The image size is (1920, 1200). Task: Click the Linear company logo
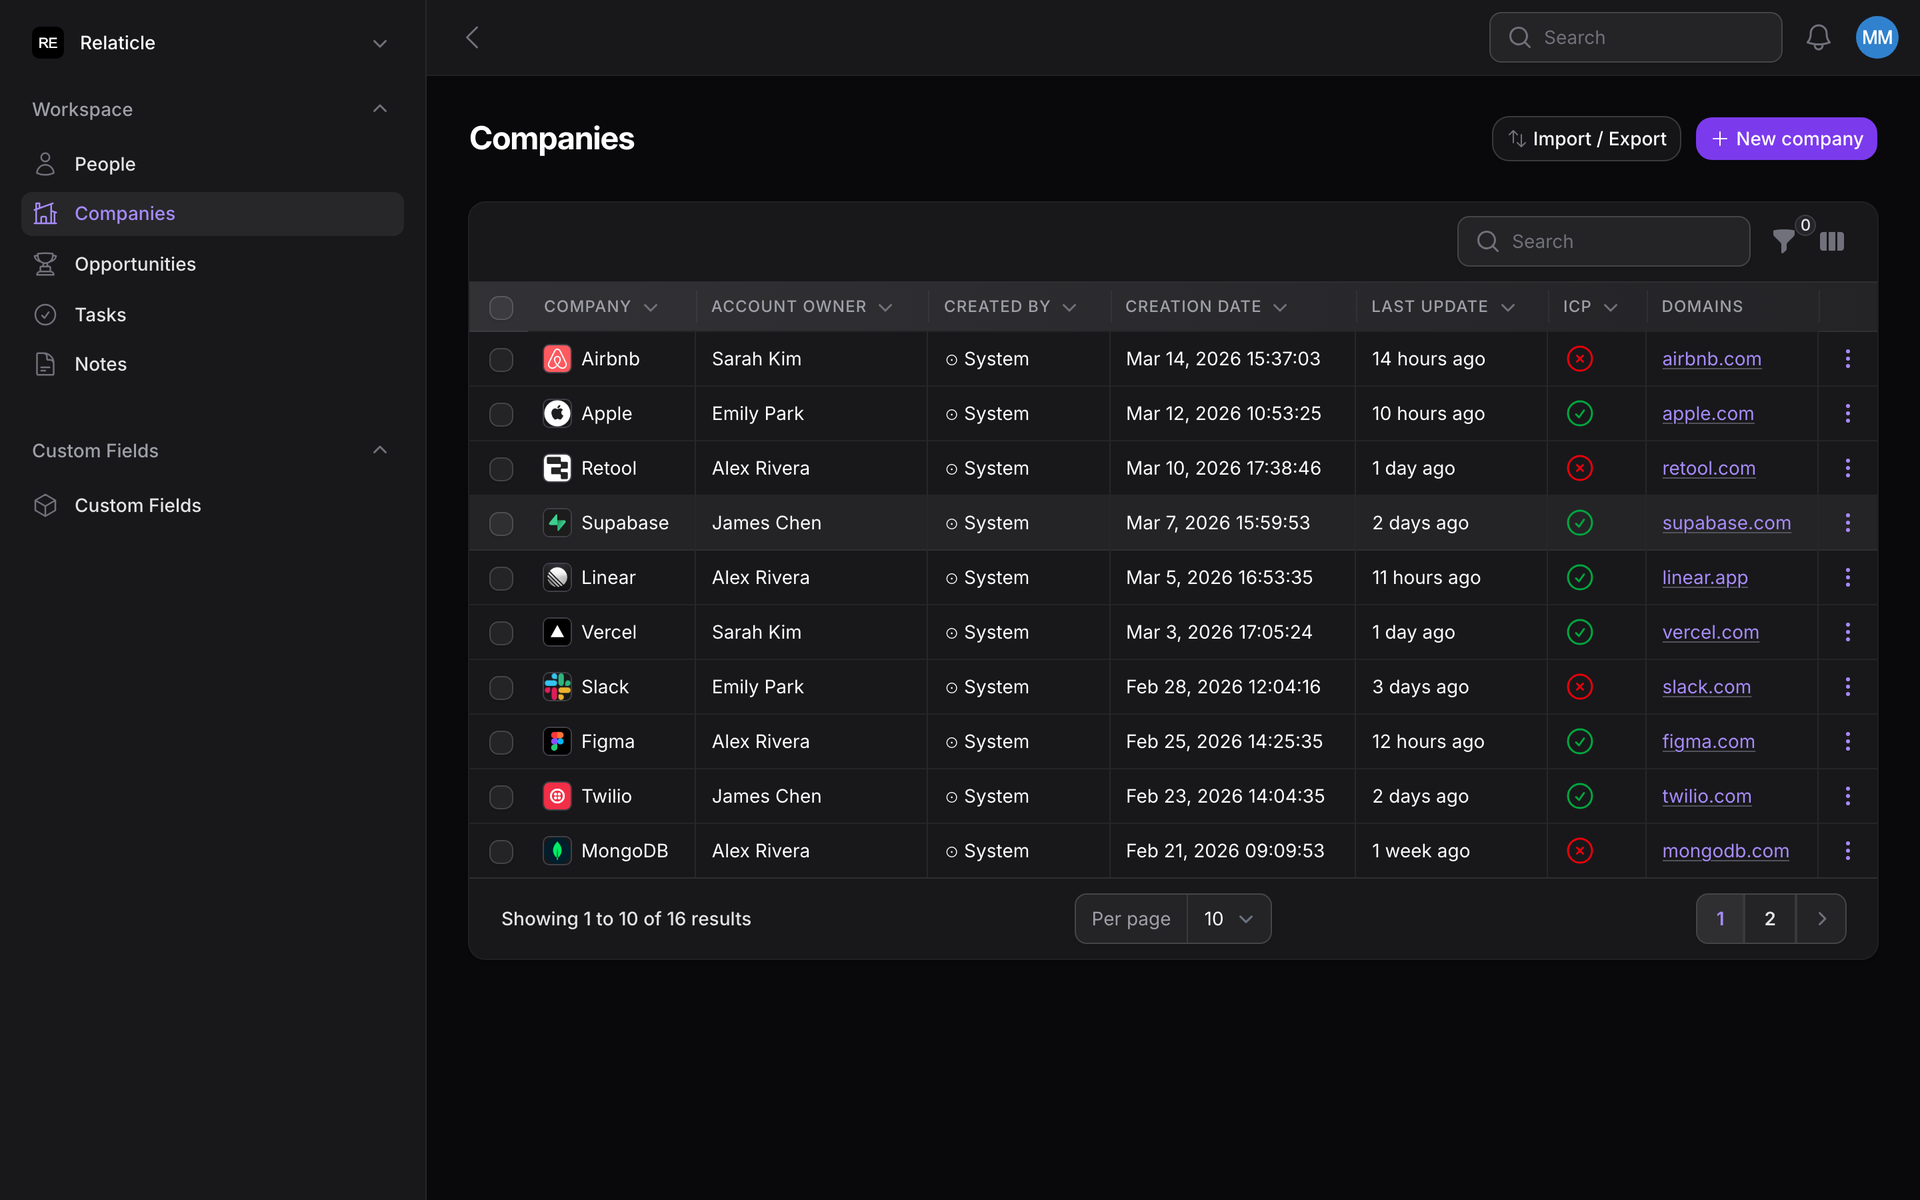point(557,578)
